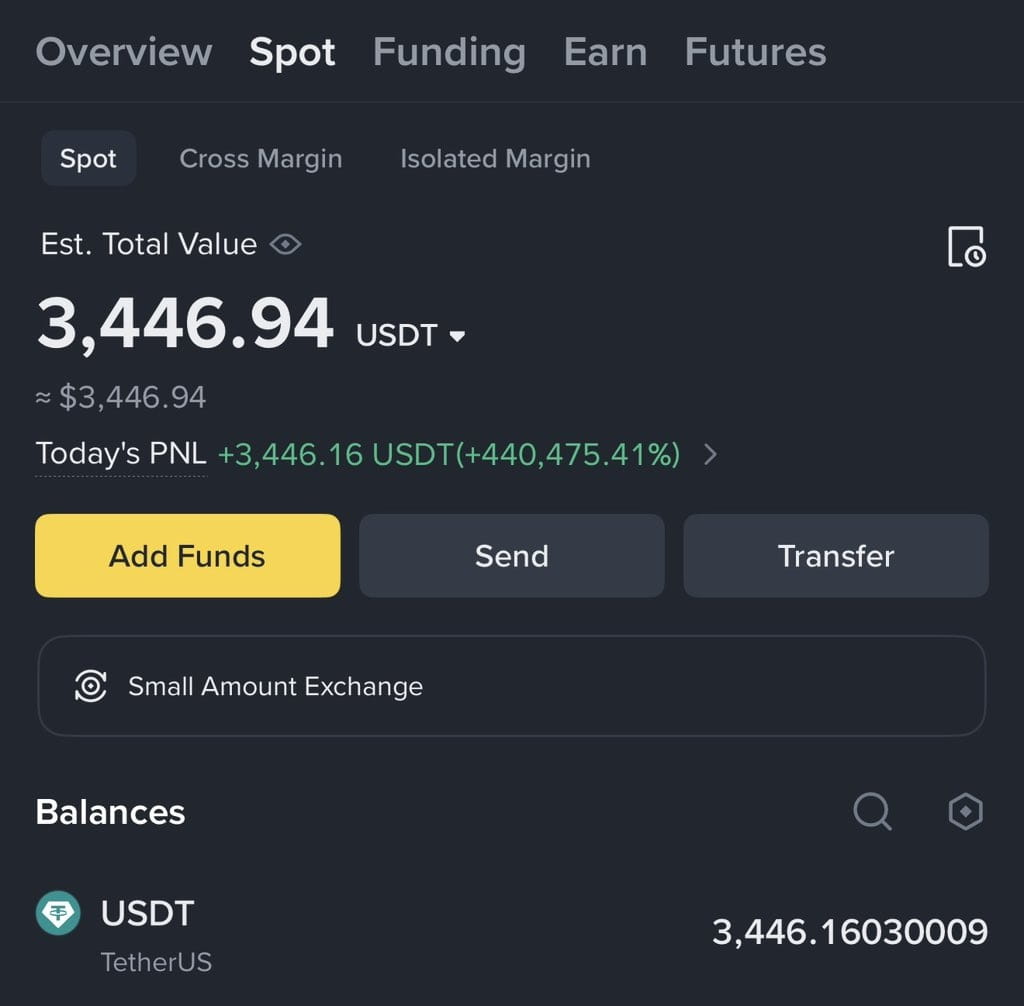Search balances with magnifier icon
Image resolution: width=1024 pixels, height=1006 pixels.
coord(872,811)
